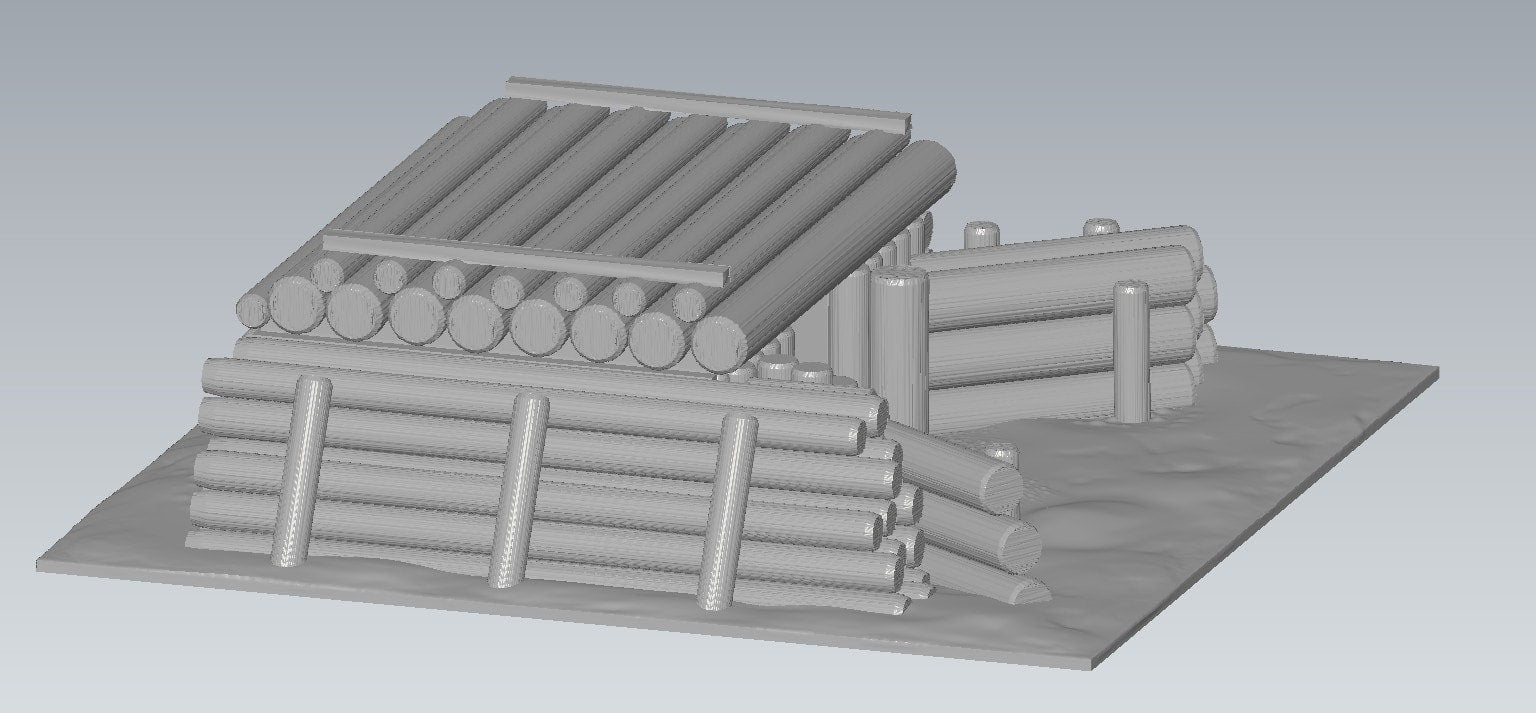
Task: Pick the right post stub atop right fence
Action: tap(1100, 226)
